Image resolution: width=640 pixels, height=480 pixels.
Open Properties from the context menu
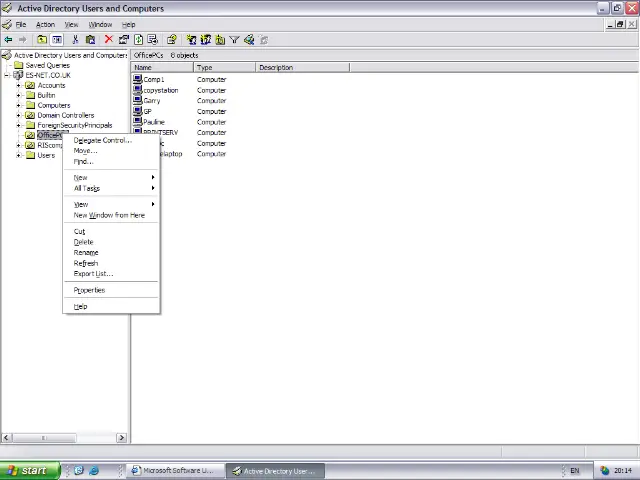[111, 290]
